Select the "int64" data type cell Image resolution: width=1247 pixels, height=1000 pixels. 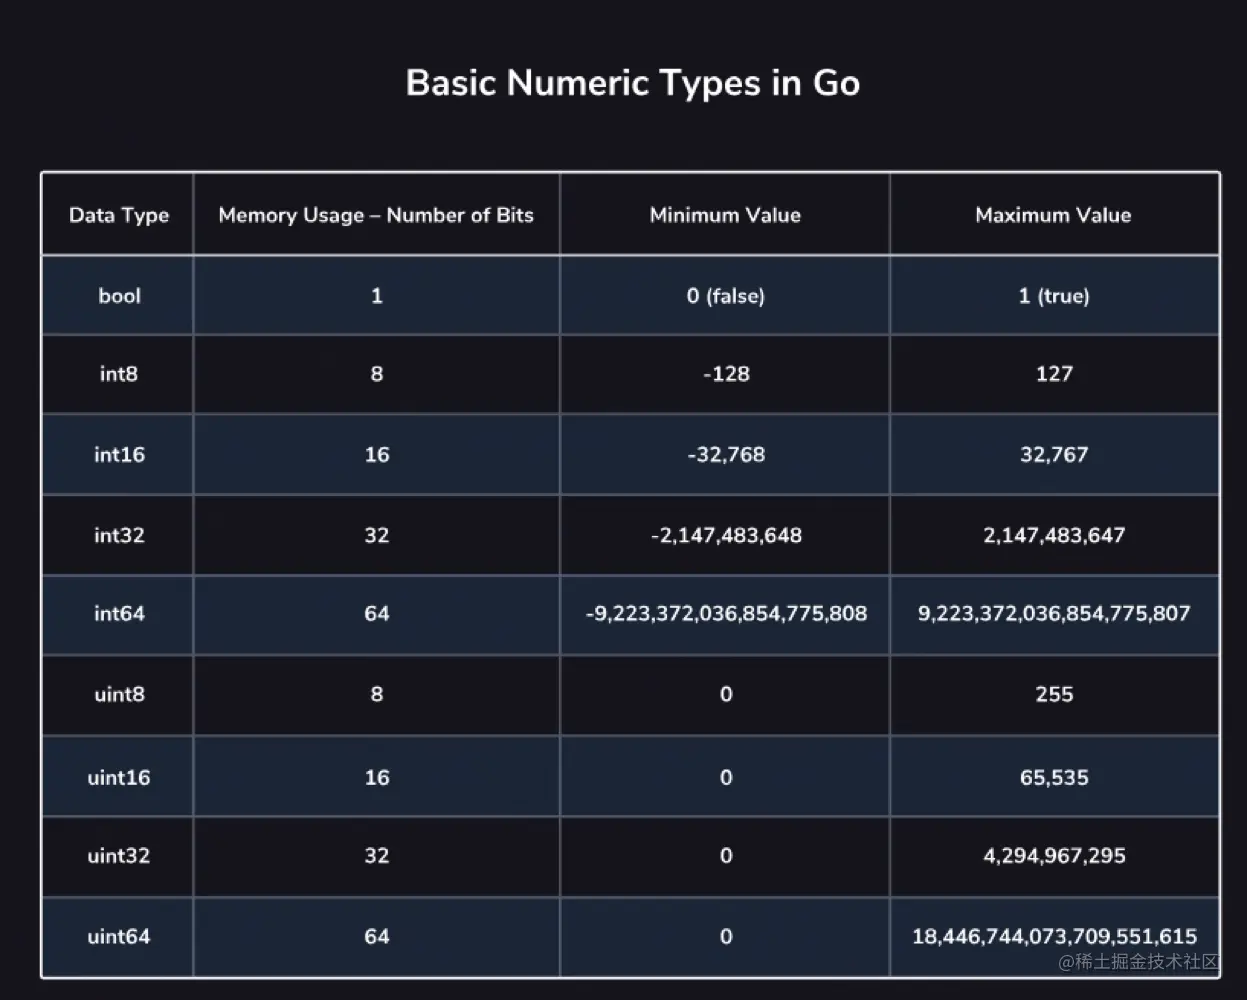(x=119, y=614)
